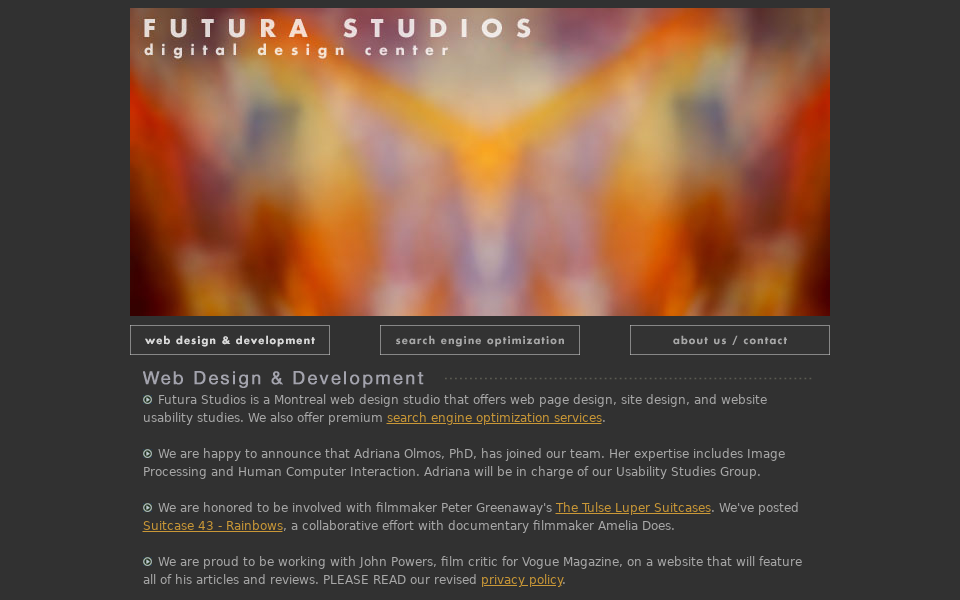This screenshot has height=600, width=960.
Task: Click the bullet icon beside the John Powers update
Action: pos(147,561)
